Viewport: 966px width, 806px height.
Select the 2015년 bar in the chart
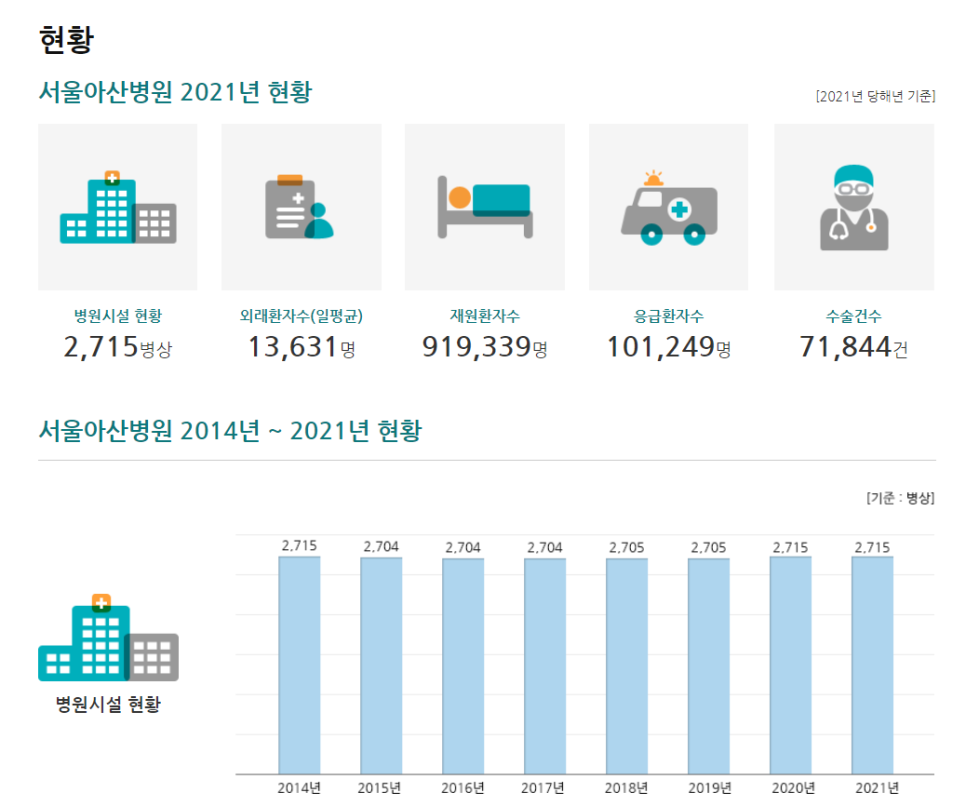tap(381, 665)
